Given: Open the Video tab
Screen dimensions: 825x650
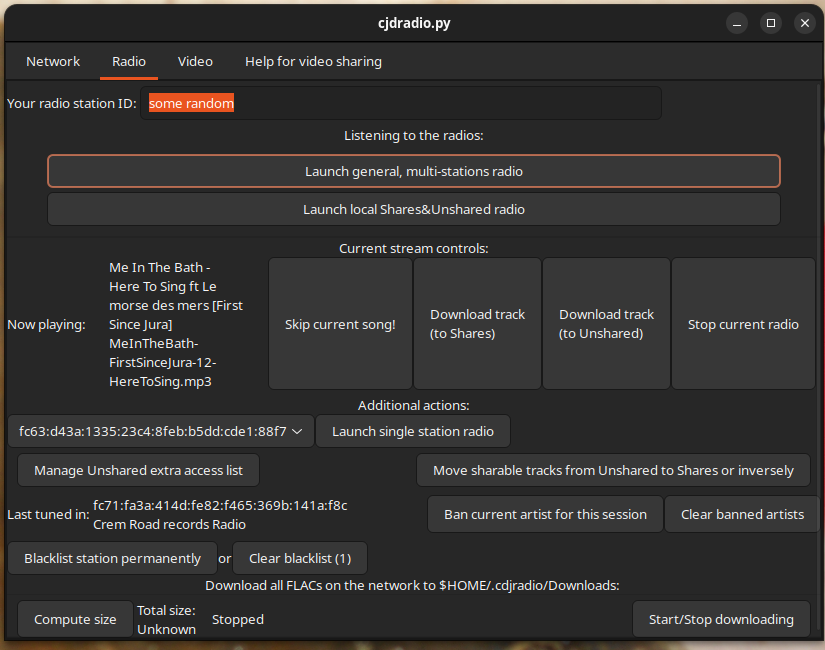Looking at the screenshot, I should click(195, 61).
